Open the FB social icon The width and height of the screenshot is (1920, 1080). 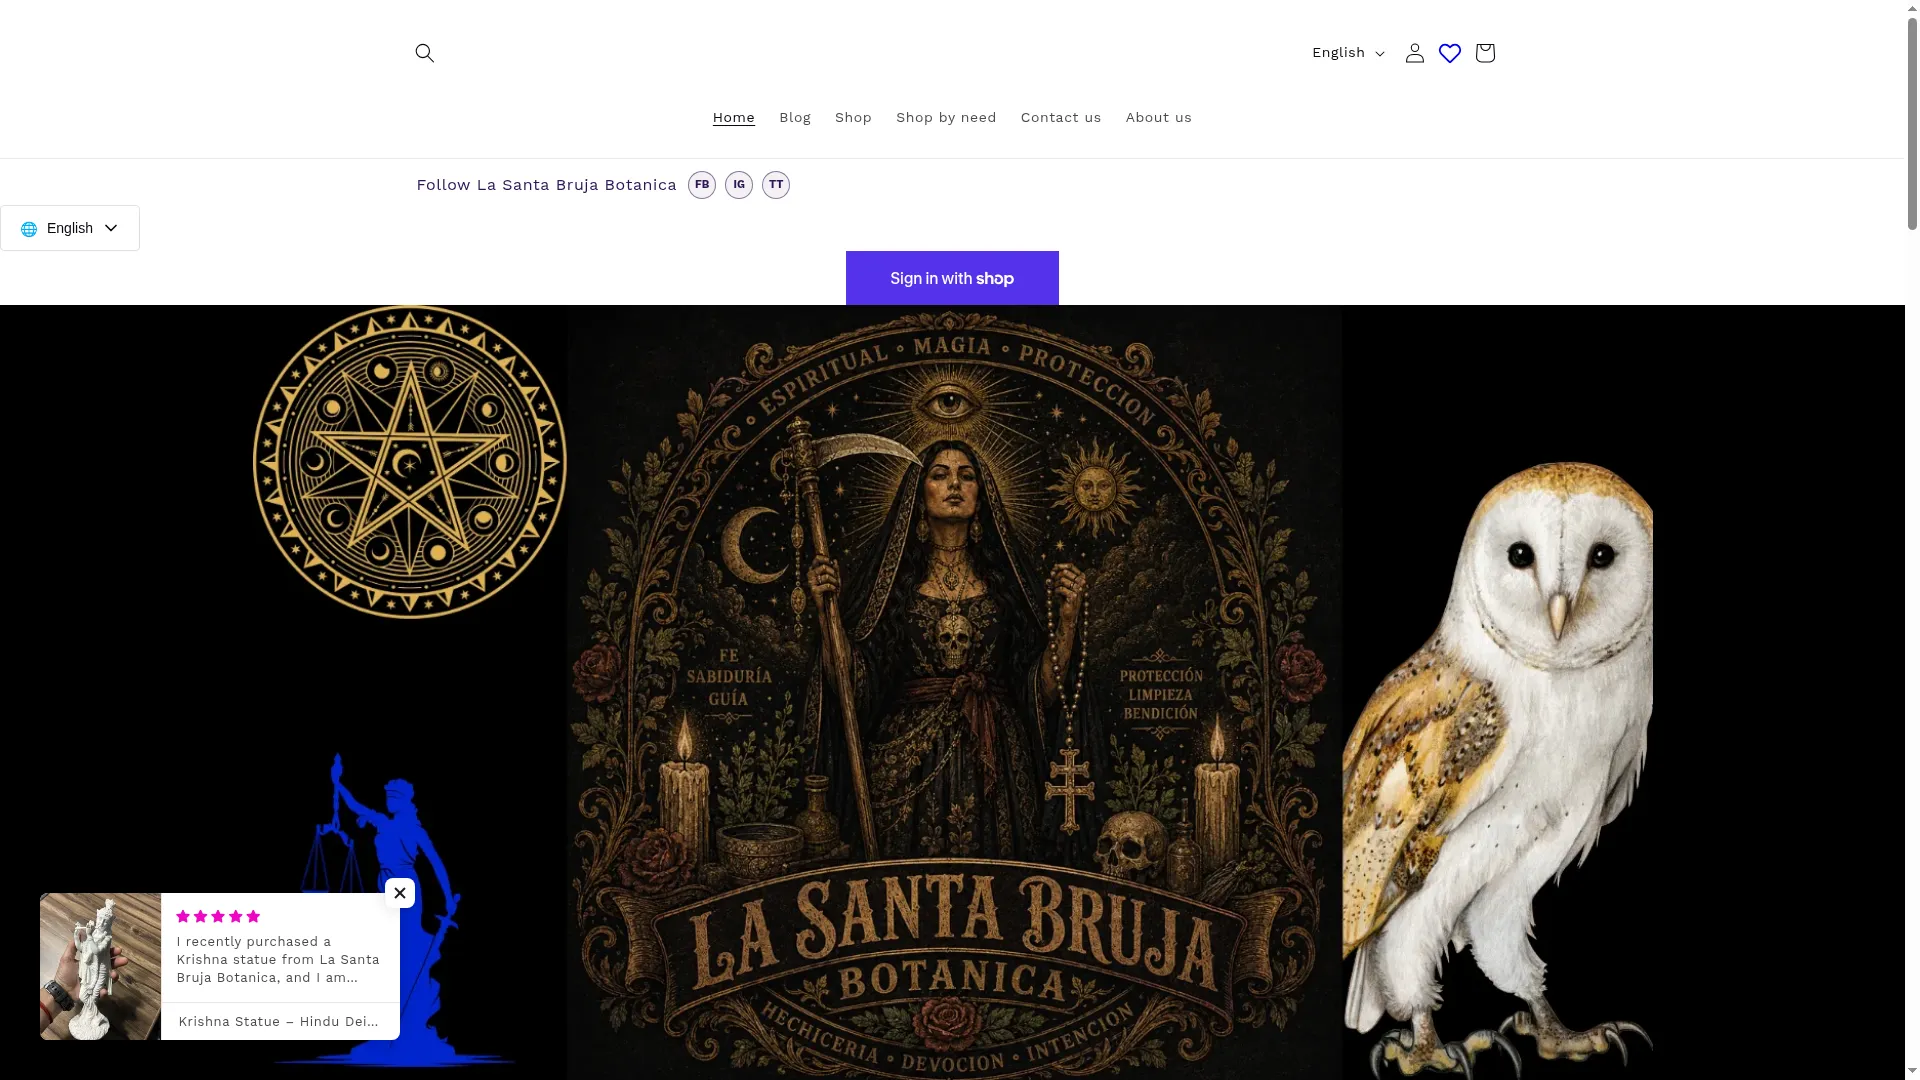(702, 185)
